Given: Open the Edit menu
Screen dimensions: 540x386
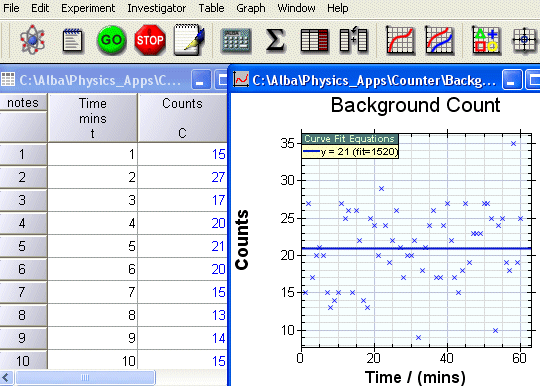Looking at the screenshot, I should [x=40, y=8].
